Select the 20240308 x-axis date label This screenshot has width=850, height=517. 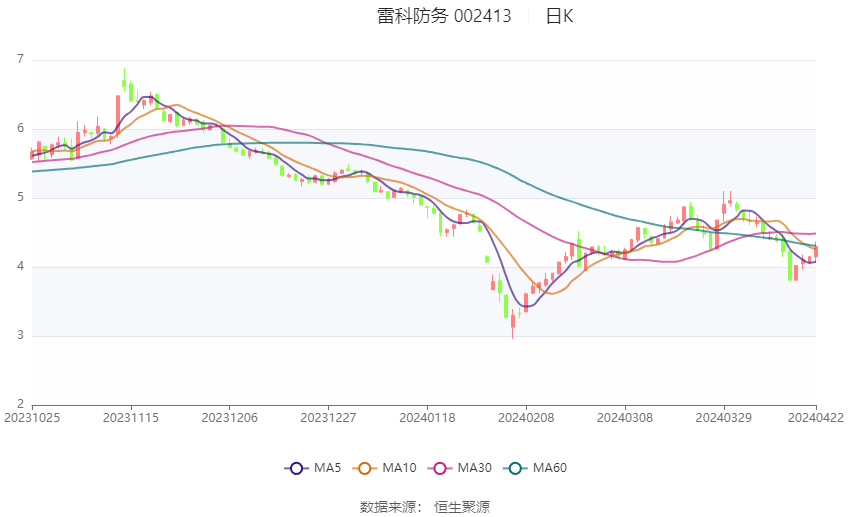[624, 418]
